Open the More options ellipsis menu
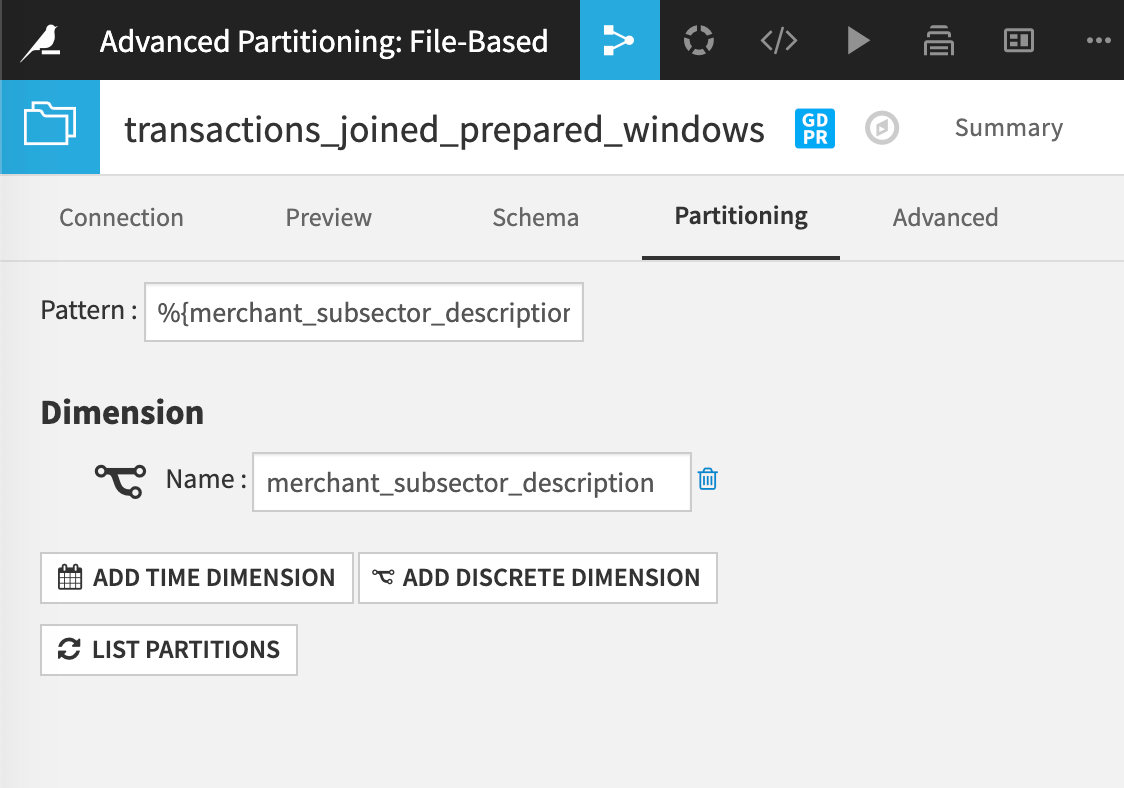1124x788 pixels. (1098, 40)
